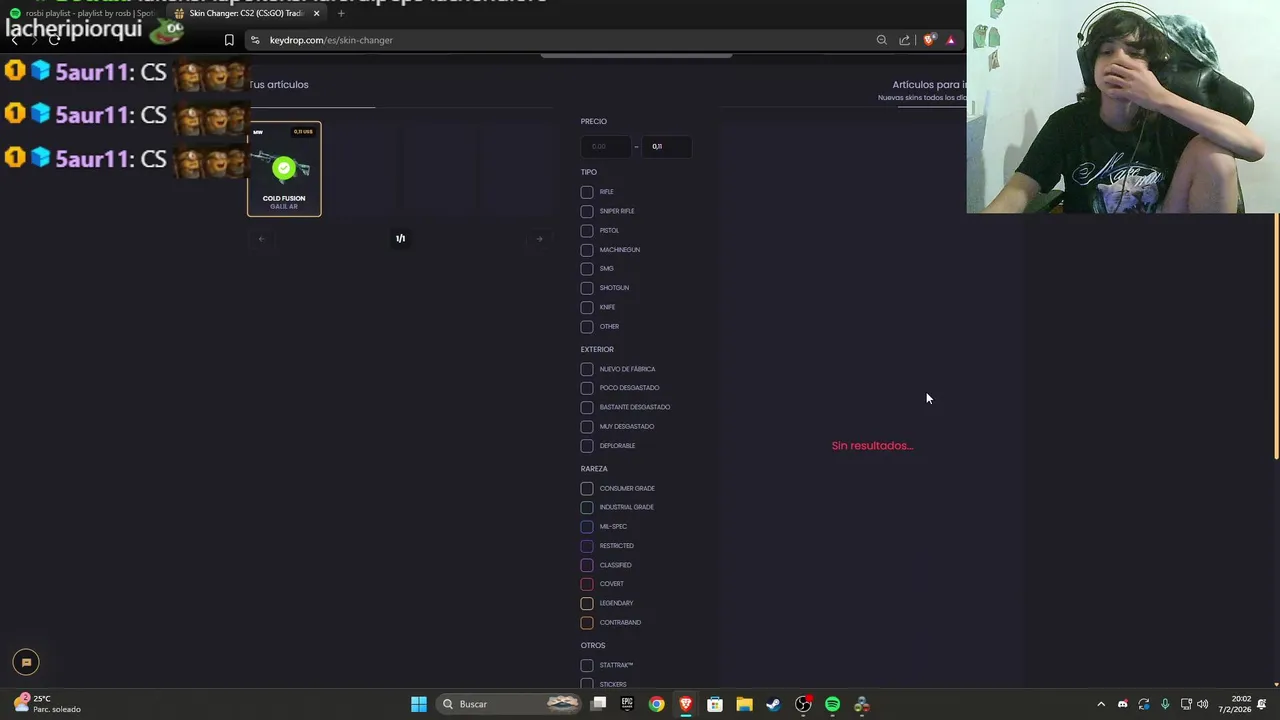Select the Cold Fusion Galil AR skin card

click(284, 169)
